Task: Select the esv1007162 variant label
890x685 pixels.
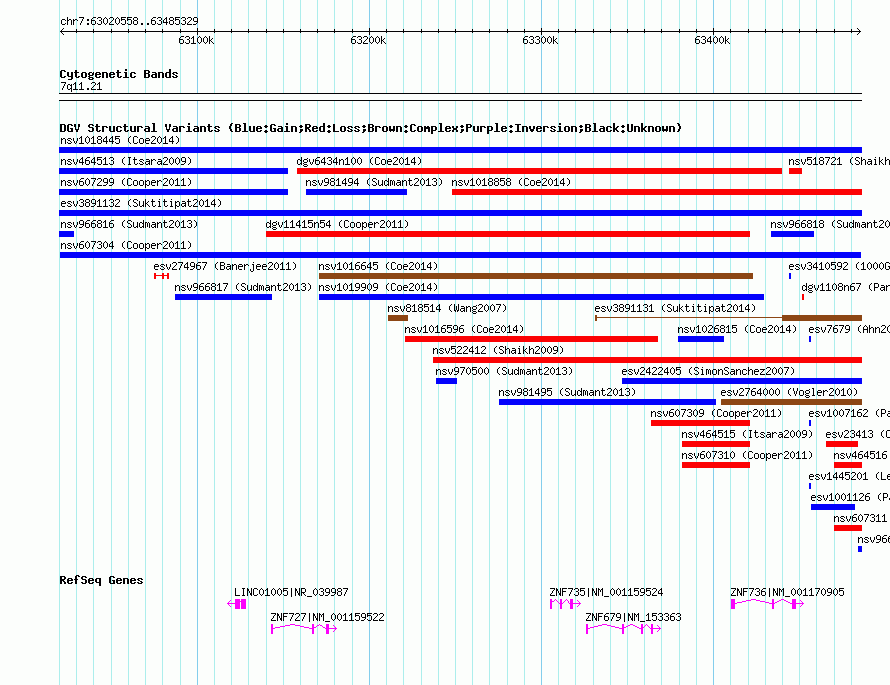Action: click(x=849, y=413)
